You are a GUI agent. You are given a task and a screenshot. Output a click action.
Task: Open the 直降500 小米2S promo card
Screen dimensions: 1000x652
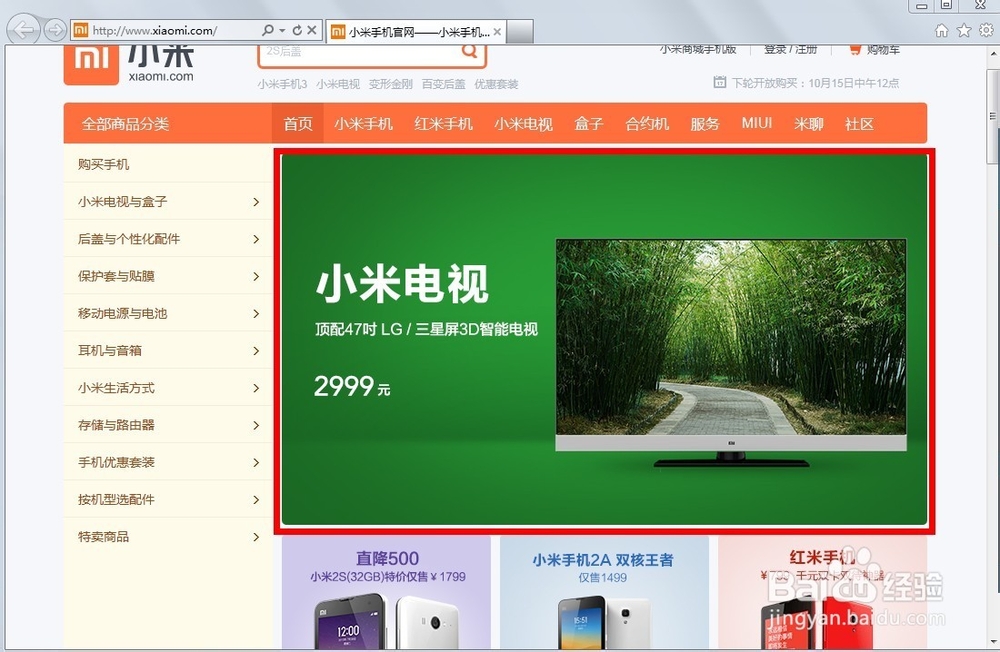(x=386, y=593)
